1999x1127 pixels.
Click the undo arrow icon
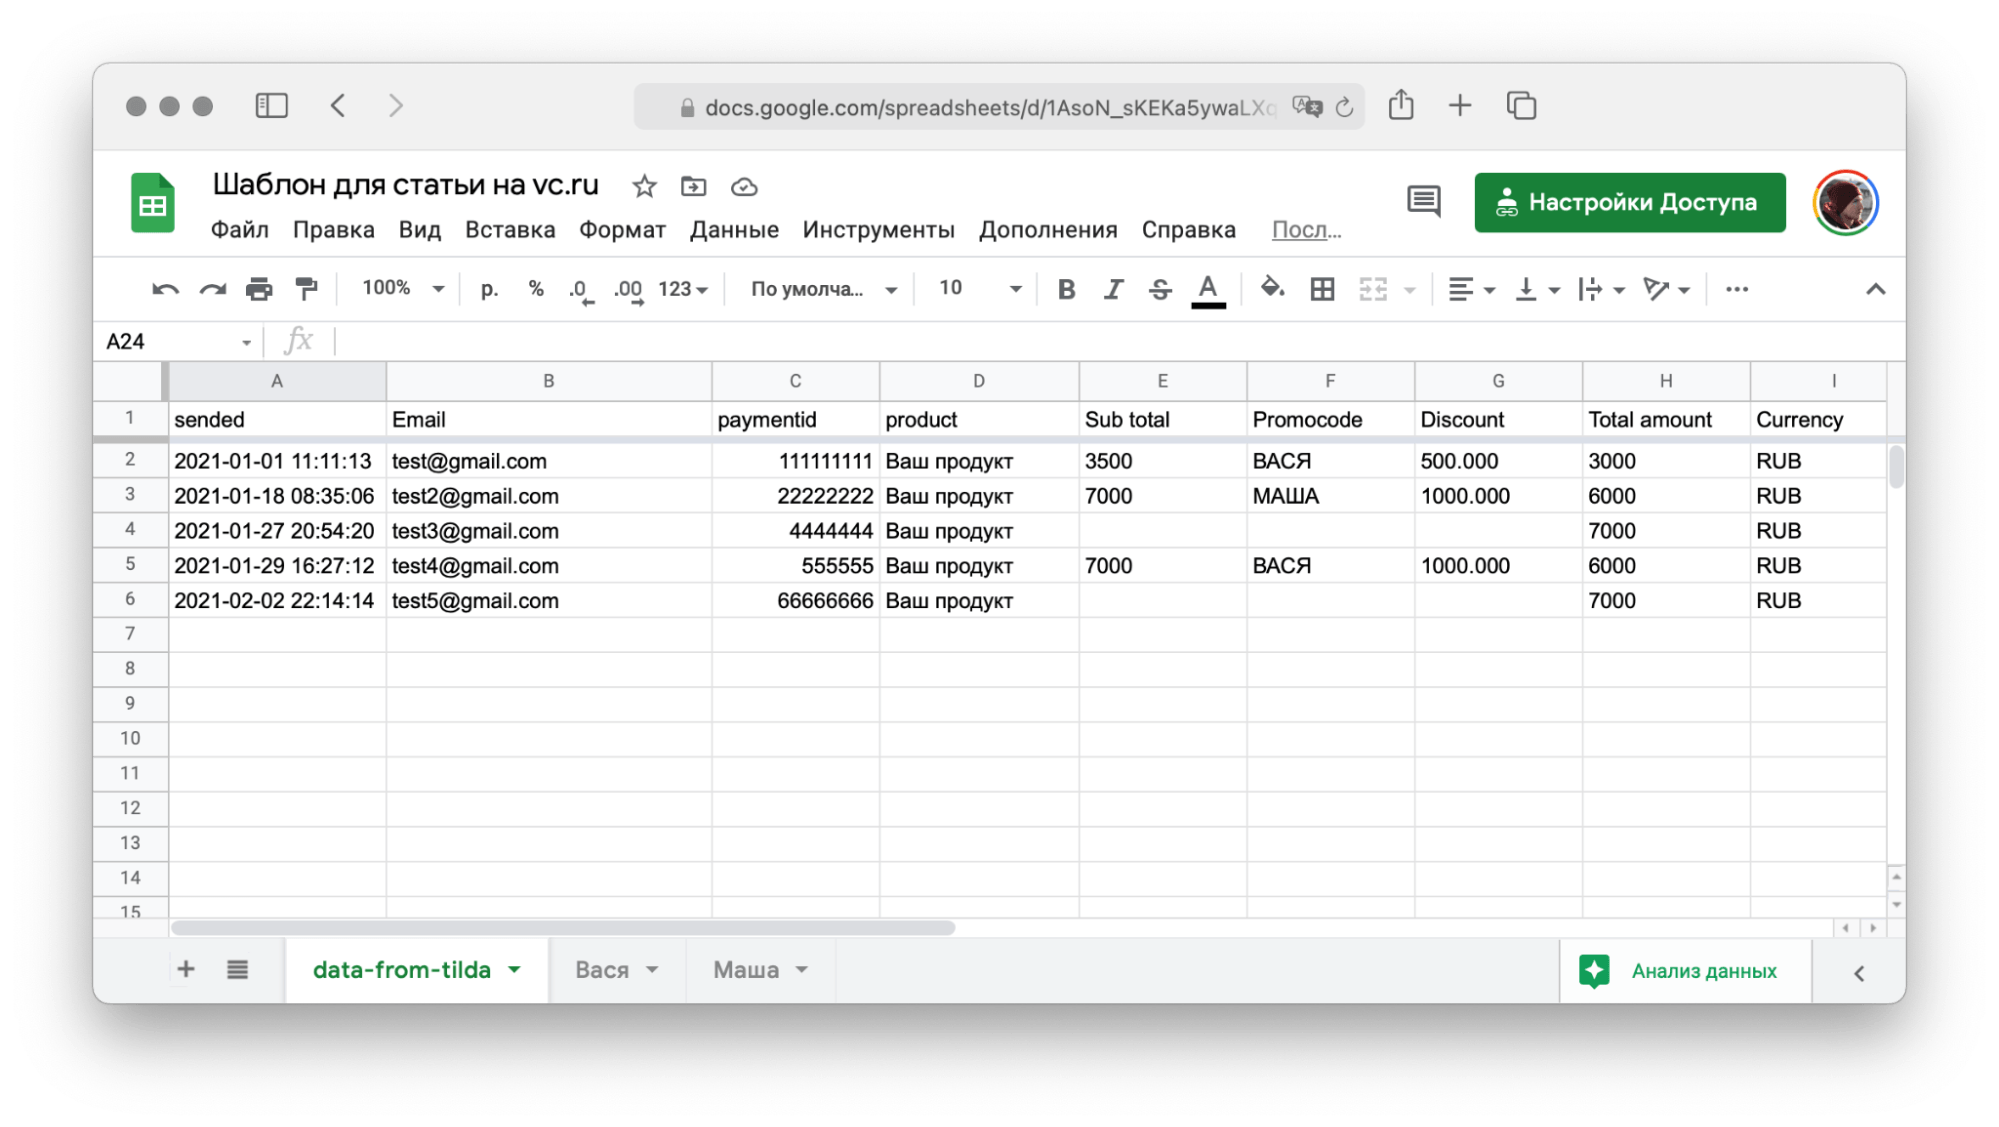165,290
